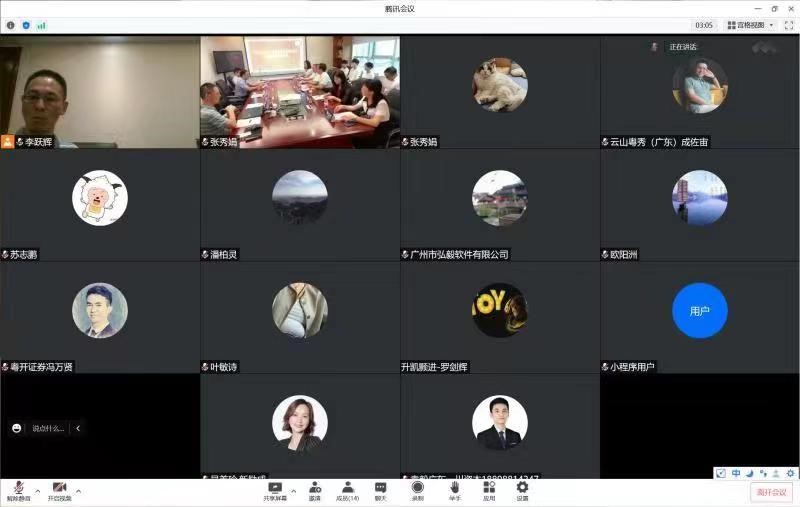Enter full screen using top-right icon
The width and height of the screenshot is (800, 507).
[789, 25]
